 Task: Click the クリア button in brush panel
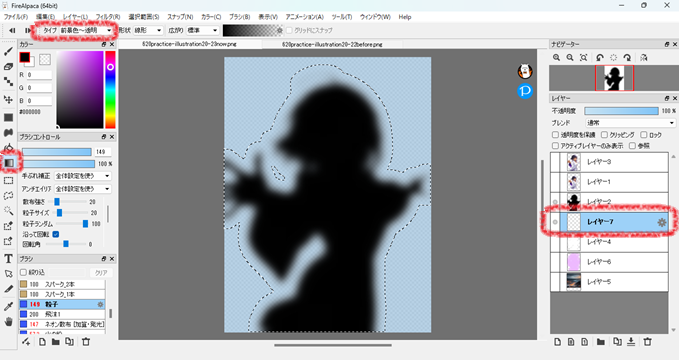click(x=101, y=272)
